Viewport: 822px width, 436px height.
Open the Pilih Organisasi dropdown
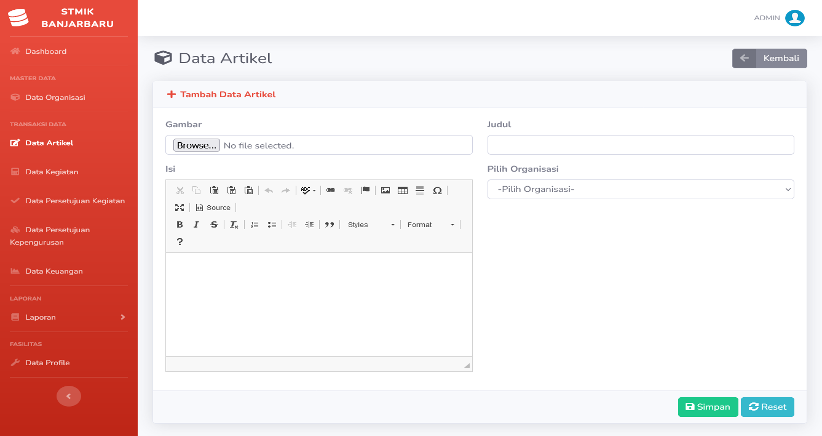(641, 189)
